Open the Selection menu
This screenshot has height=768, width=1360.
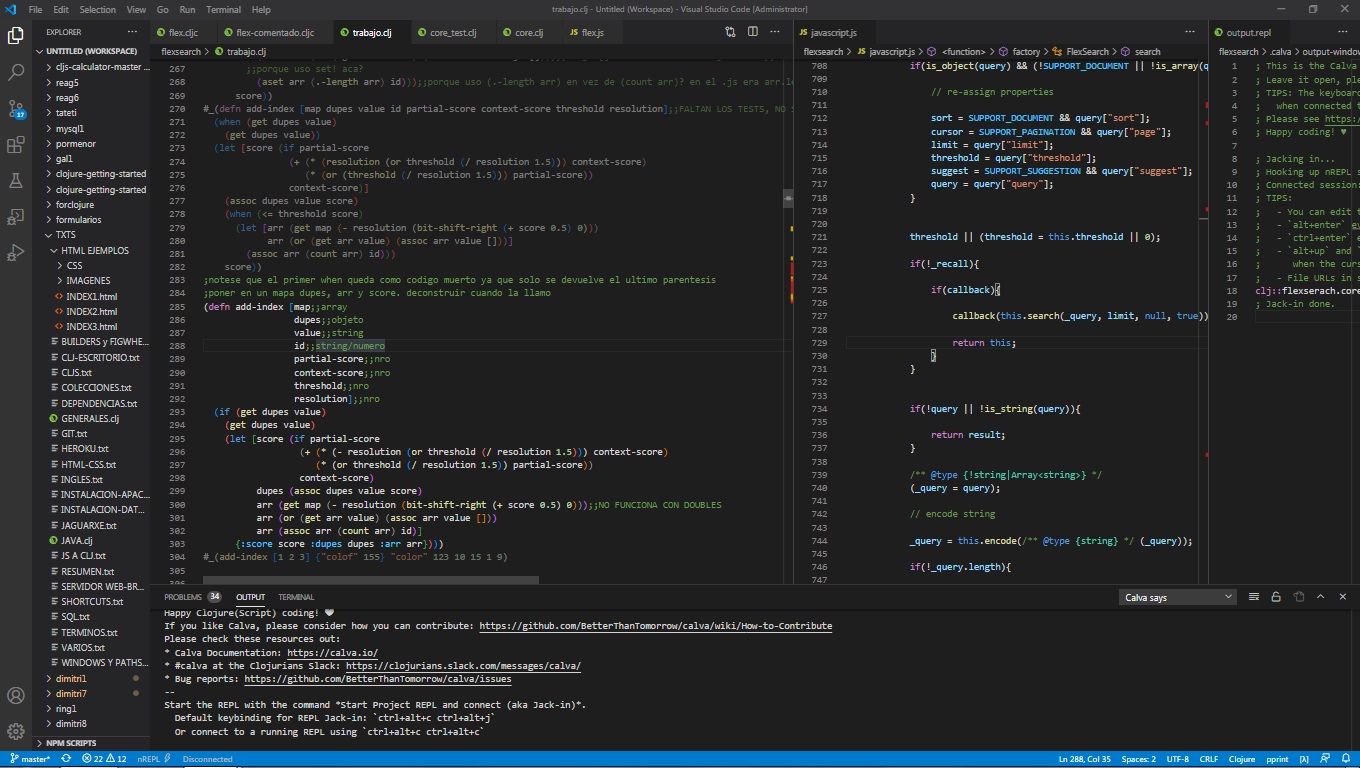[97, 9]
